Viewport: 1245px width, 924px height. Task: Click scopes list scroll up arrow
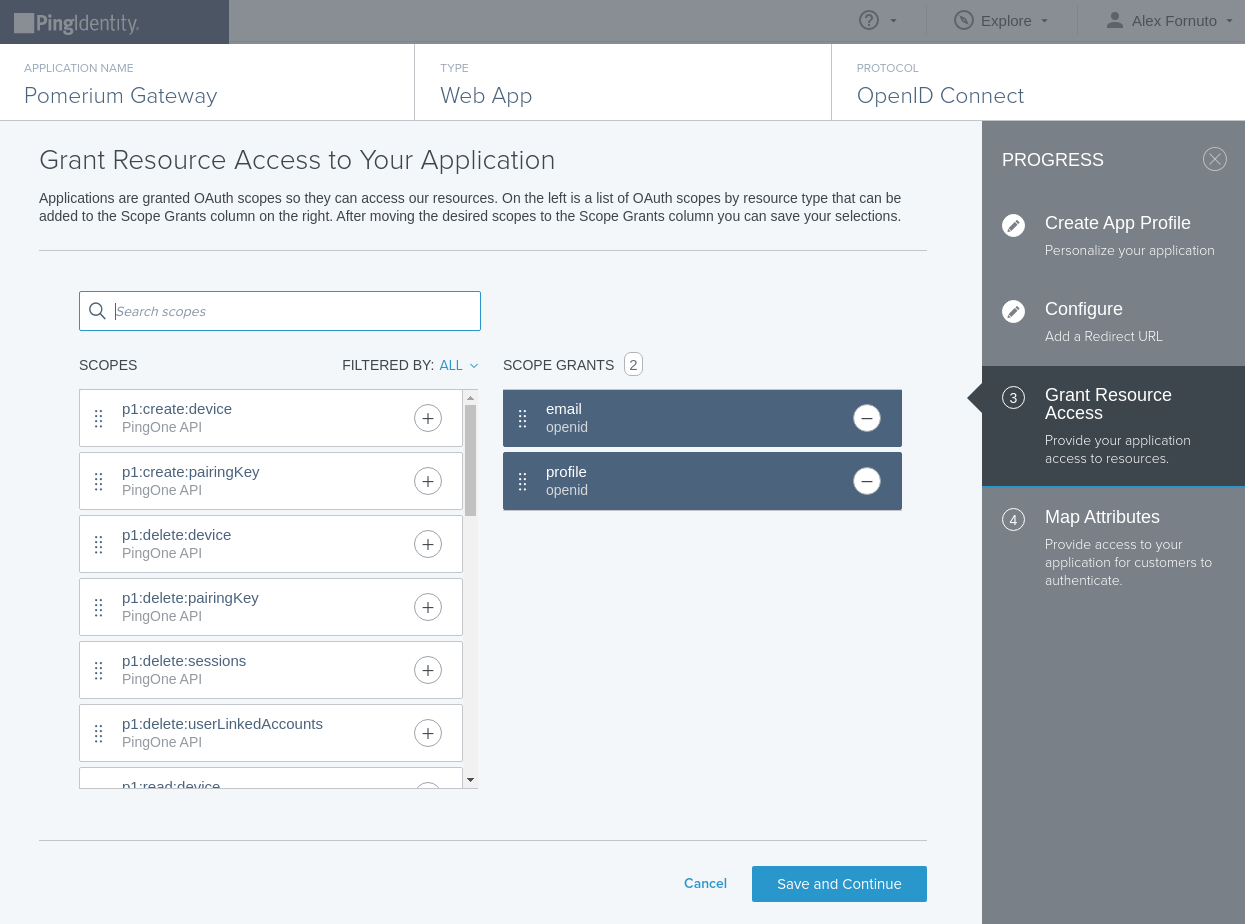(x=470, y=397)
